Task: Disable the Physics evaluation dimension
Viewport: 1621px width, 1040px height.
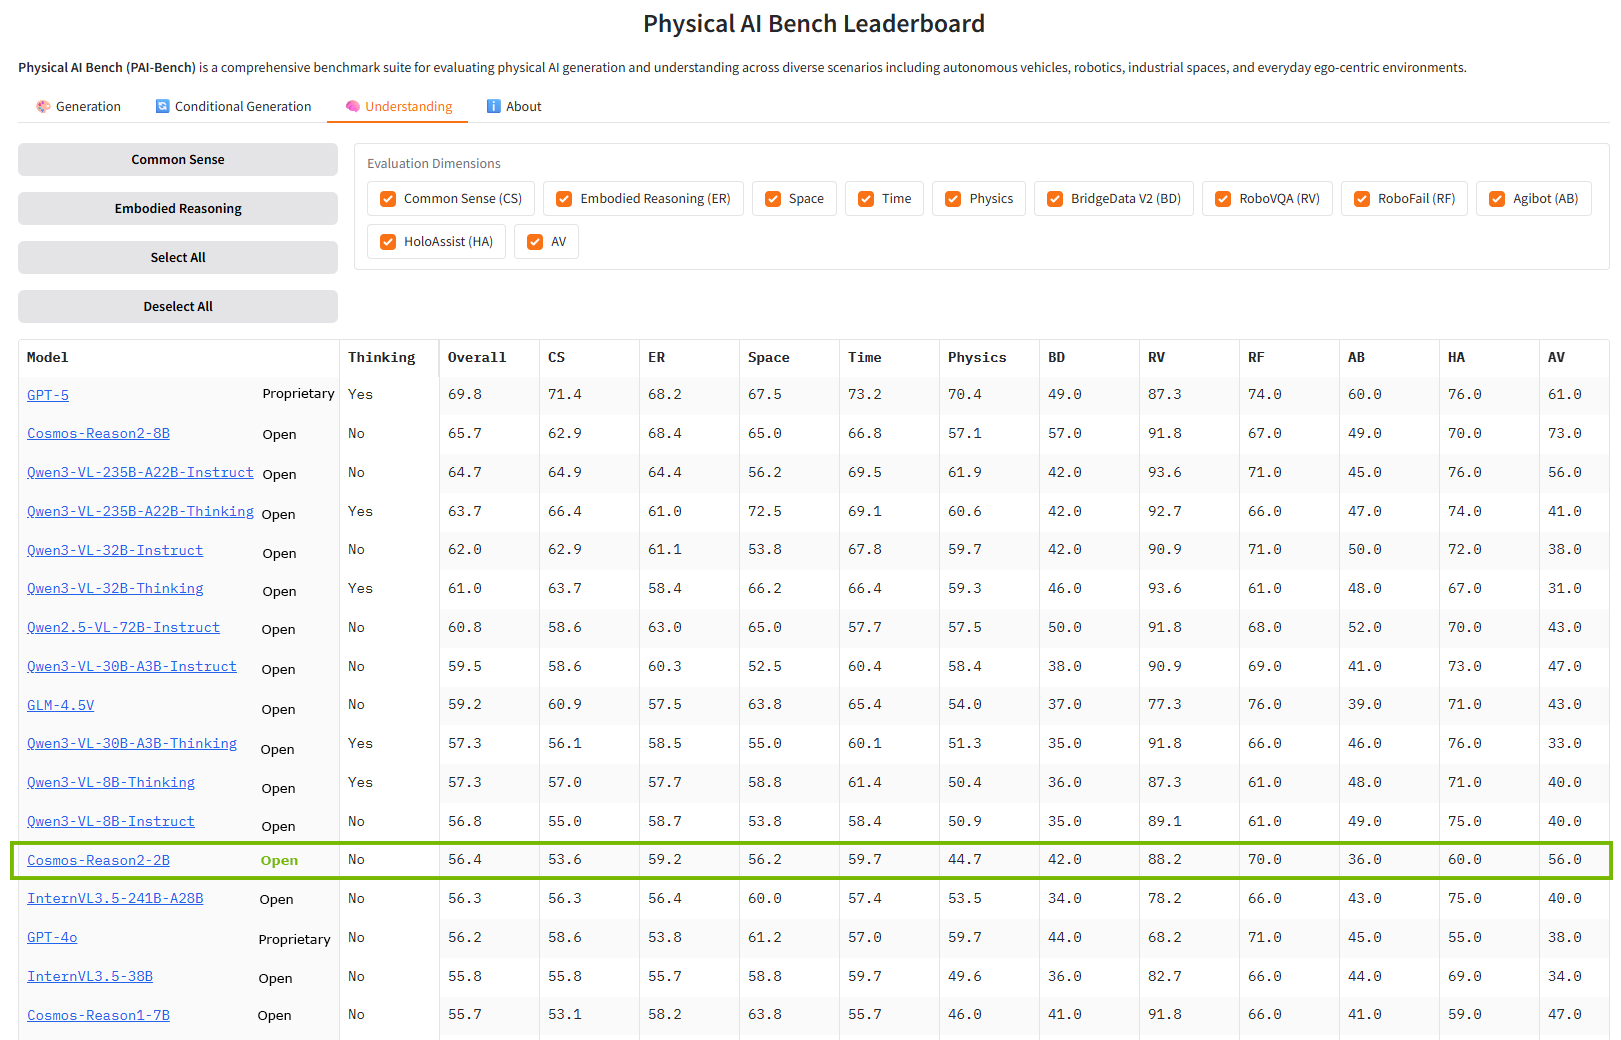Action: pyautogui.click(x=952, y=198)
